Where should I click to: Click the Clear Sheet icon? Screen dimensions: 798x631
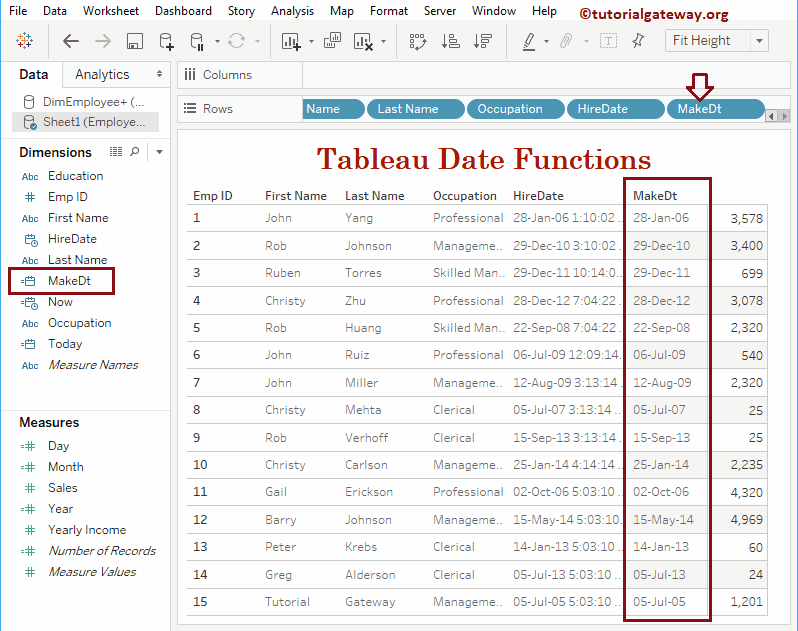(x=363, y=41)
